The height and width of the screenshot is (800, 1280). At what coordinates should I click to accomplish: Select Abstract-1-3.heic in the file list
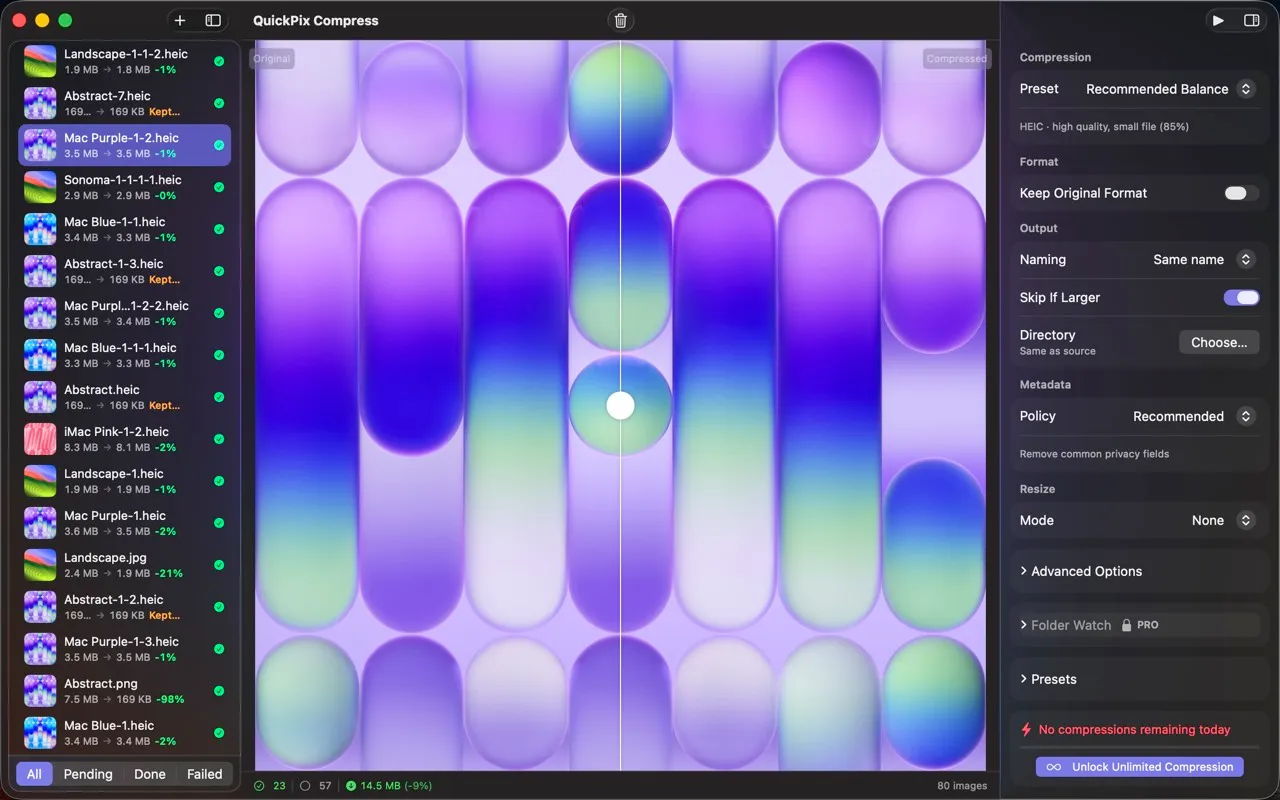125,271
